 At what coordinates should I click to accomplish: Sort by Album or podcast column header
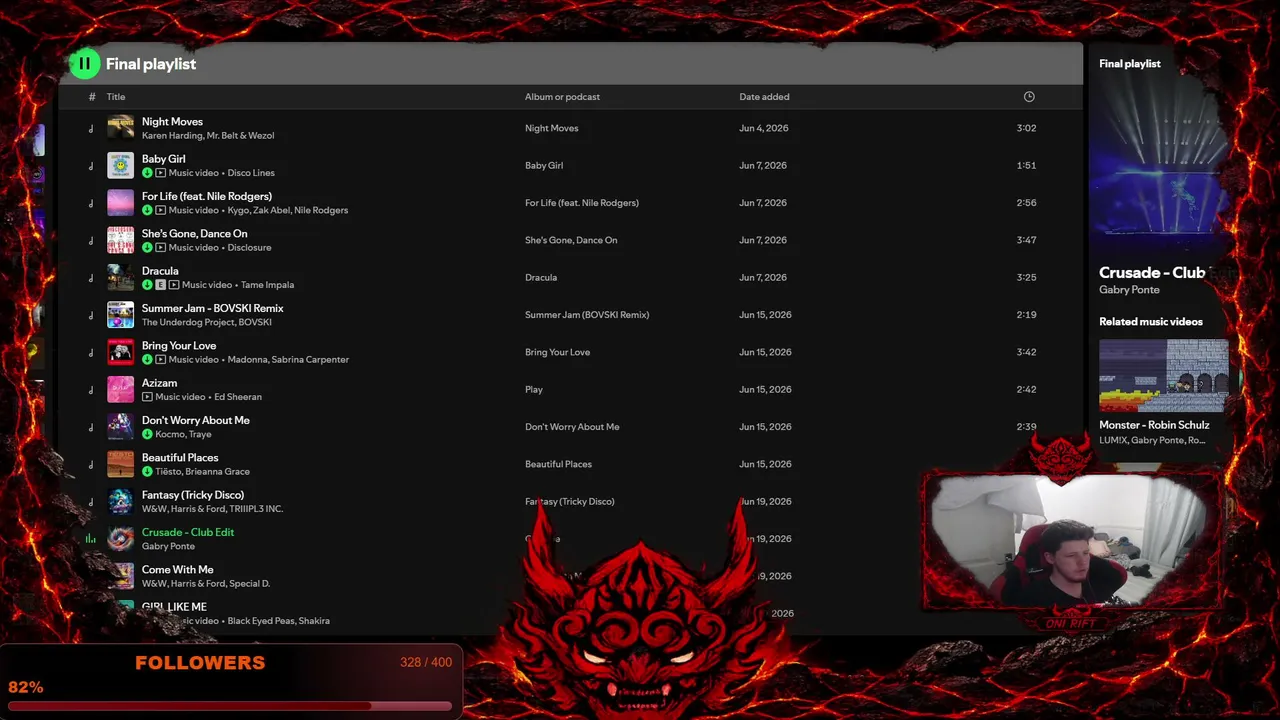pyautogui.click(x=562, y=97)
